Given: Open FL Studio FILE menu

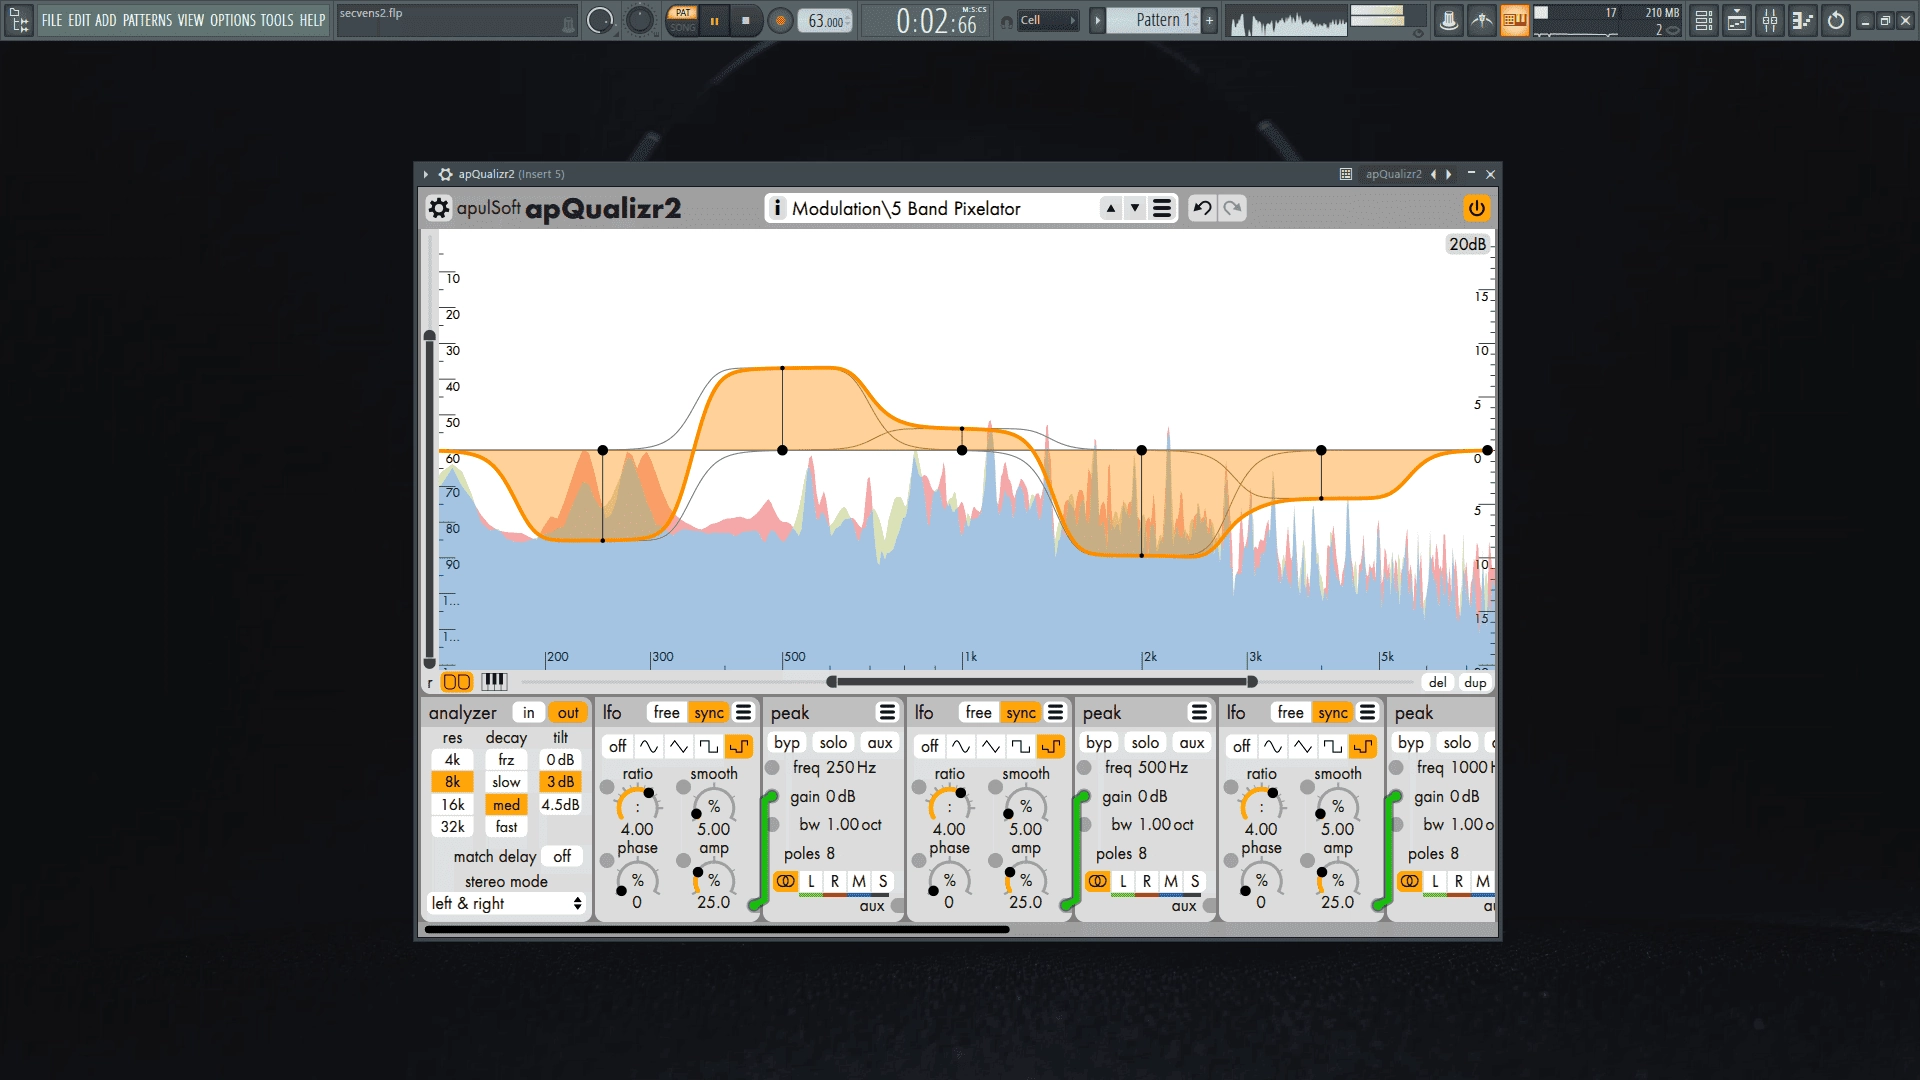Looking at the screenshot, I should pyautogui.click(x=52, y=20).
